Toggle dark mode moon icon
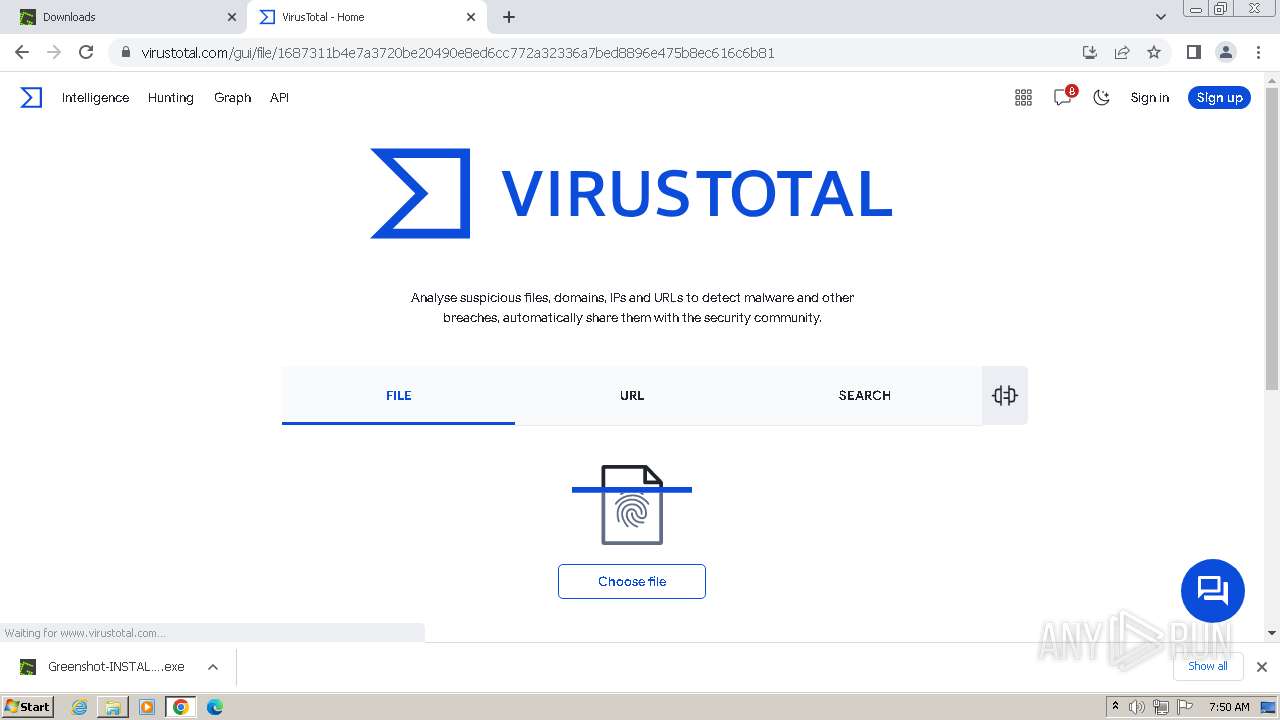The height and width of the screenshot is (720, 1280). click(1101, 97)
